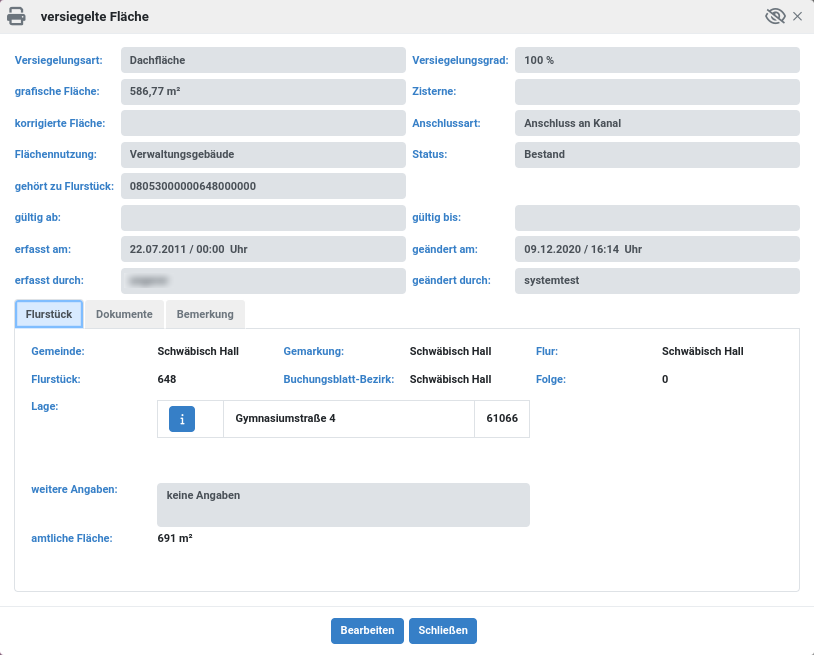Select the Flurstück tab

click(x=49, y=314)
